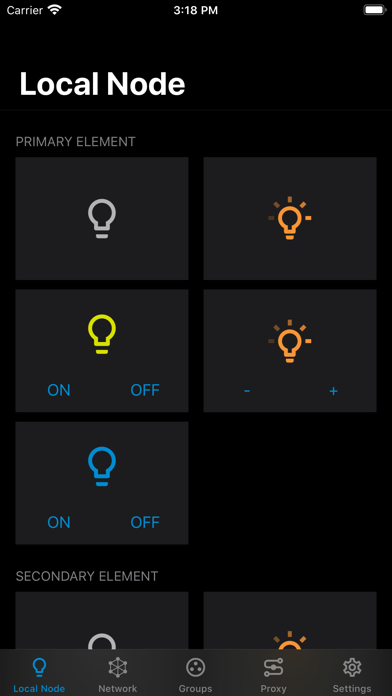Tap the gray bulb icon in Primary Element
The image size is (392, 696).
102,218
